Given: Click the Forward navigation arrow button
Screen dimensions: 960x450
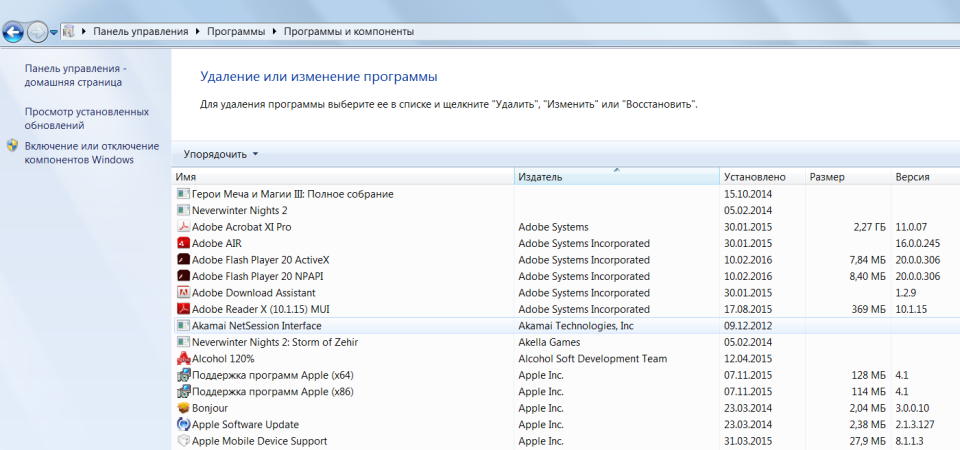Looking at the screenshot, I should pyautogui.click(x=37, y=32).
